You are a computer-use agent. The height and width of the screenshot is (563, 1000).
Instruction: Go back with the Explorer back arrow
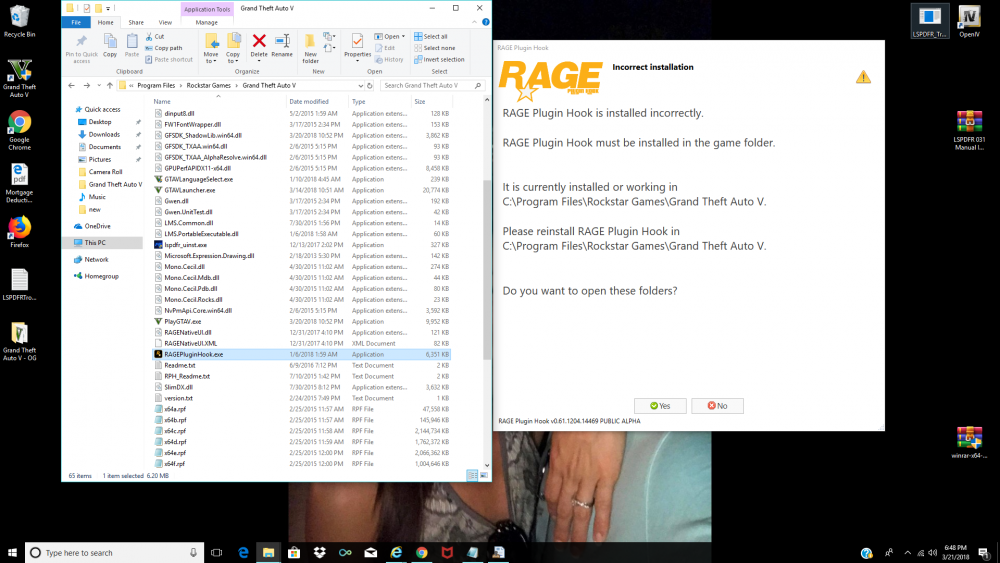click(71, 85)
